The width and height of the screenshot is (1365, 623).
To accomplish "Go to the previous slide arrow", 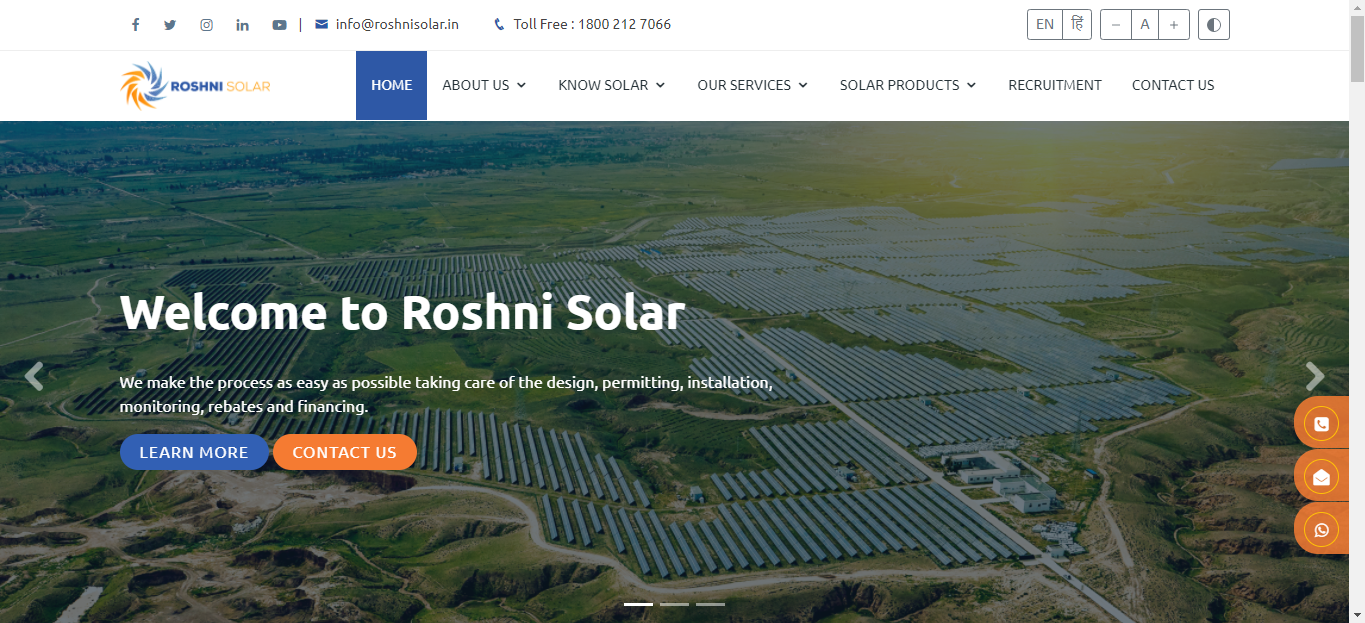I will (x=34, y=376).
